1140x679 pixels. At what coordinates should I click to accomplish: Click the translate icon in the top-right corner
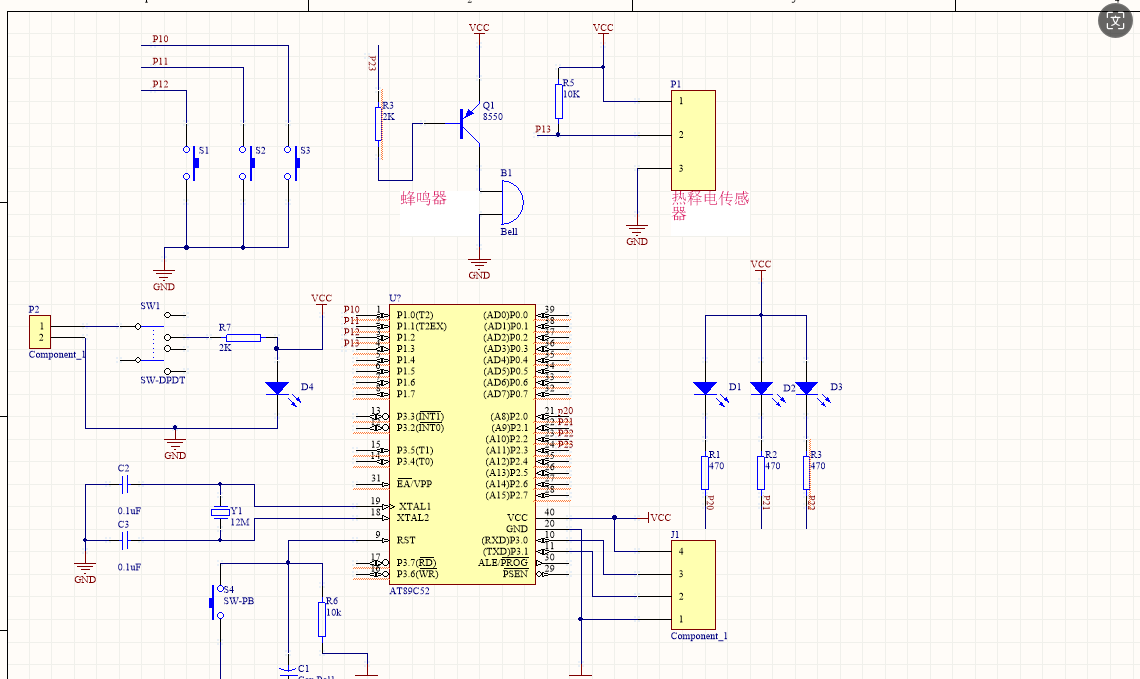[1115, 20]
